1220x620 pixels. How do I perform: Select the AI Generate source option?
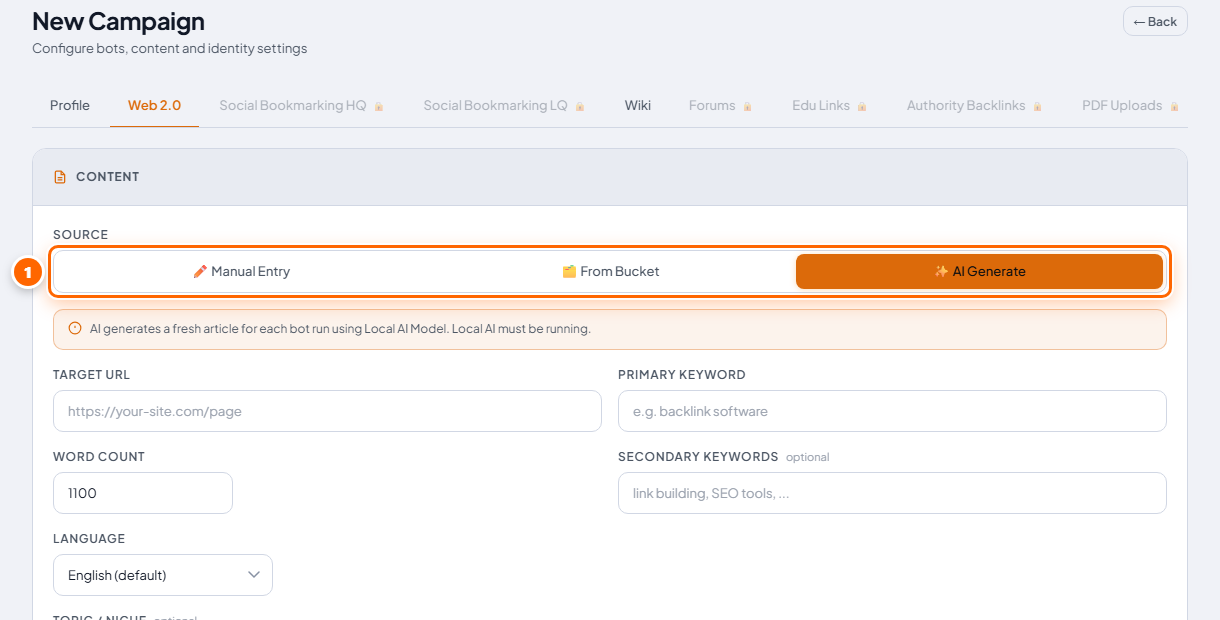[979, 271]
